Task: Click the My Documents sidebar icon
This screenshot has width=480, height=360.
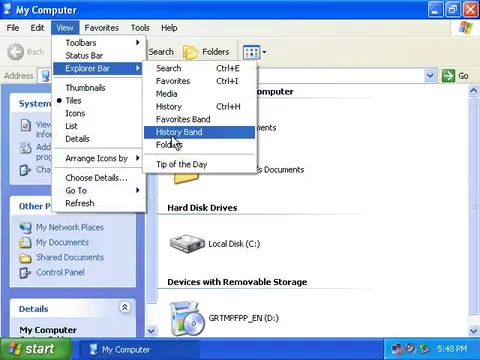Action: click(25, 242)
